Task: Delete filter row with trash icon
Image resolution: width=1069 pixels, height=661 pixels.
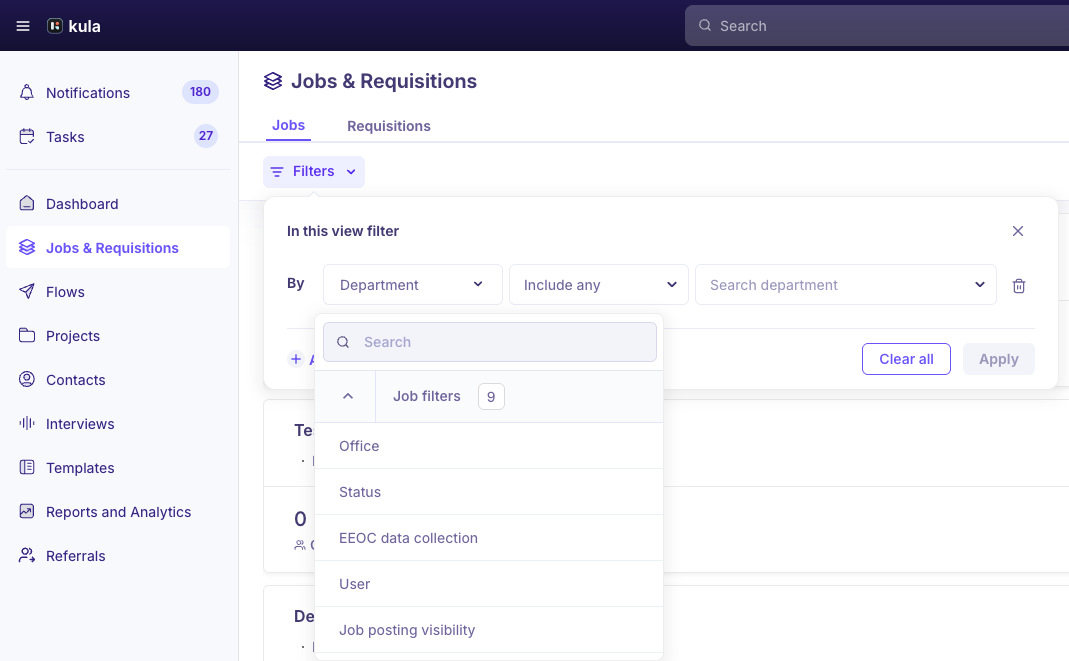Action: [1019, 286]
